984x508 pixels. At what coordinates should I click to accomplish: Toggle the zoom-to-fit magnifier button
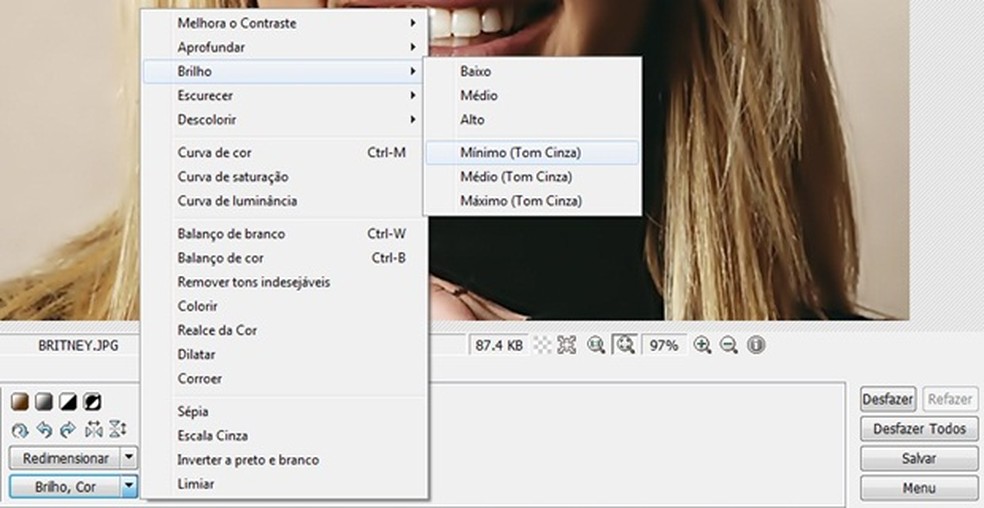(x=626, y=345)
